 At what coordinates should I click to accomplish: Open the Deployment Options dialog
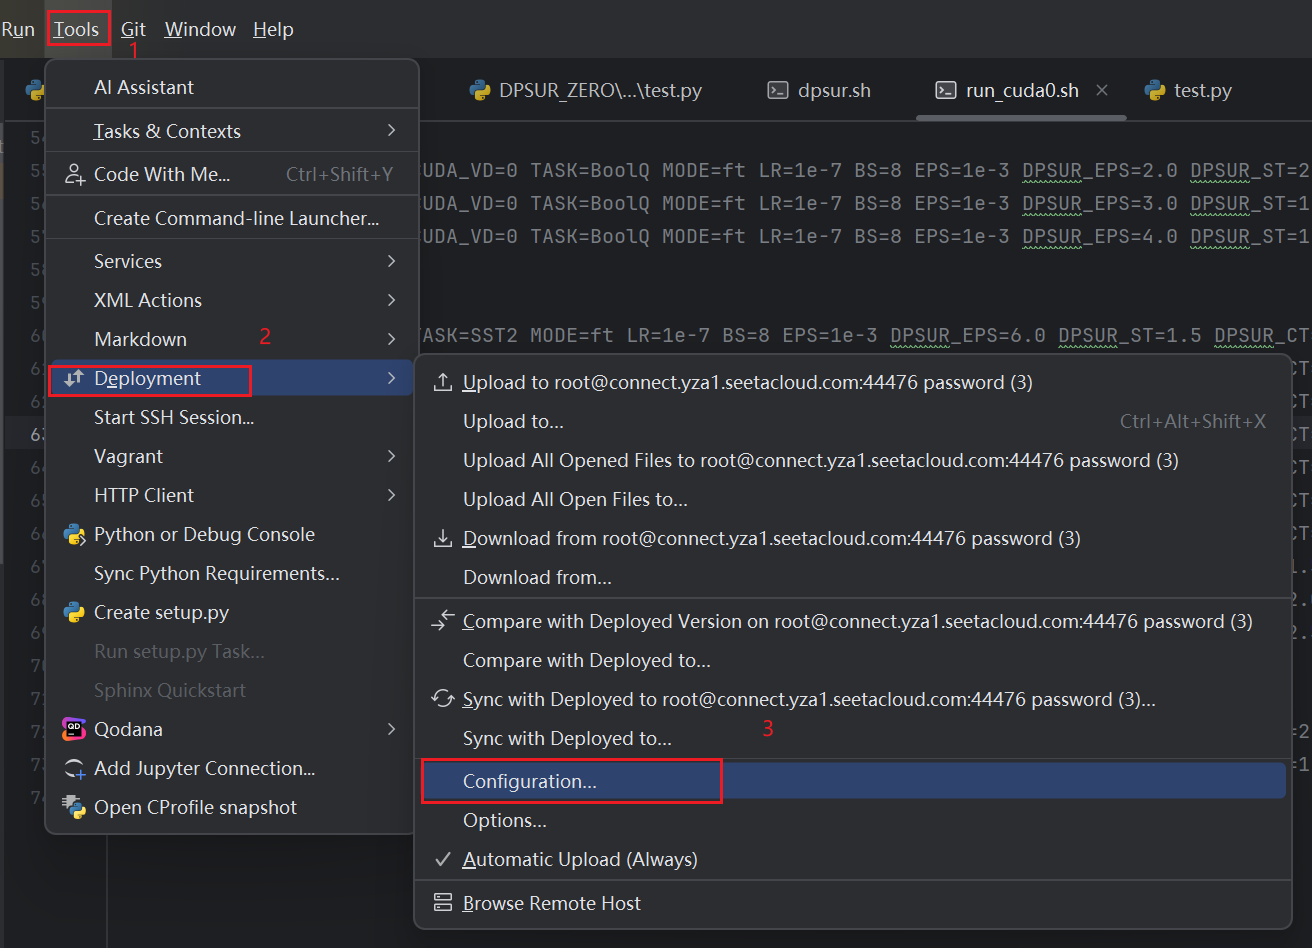click(x=505, y=820)
